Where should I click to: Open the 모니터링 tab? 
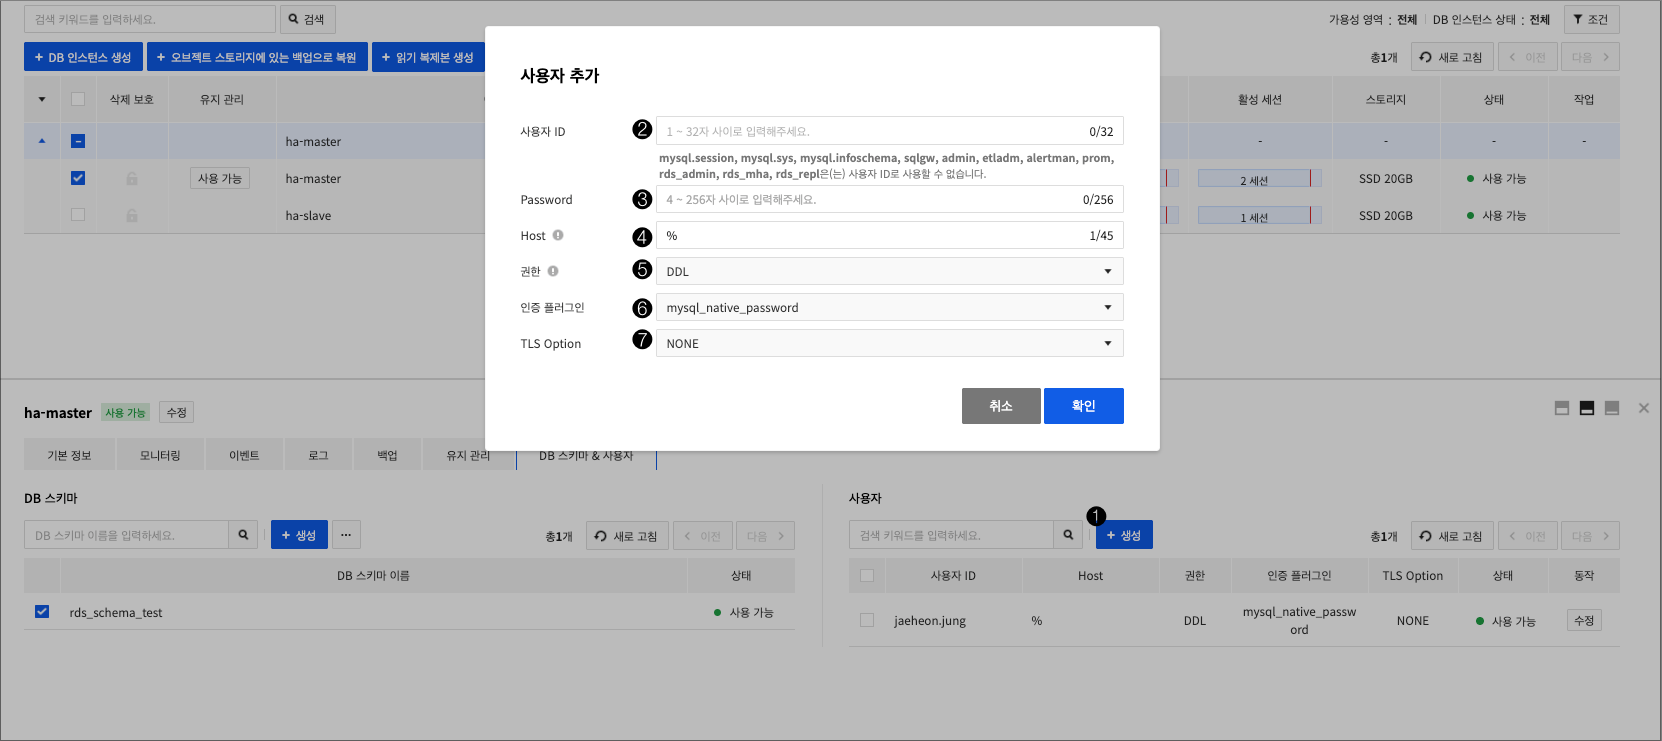coord(160,455)
